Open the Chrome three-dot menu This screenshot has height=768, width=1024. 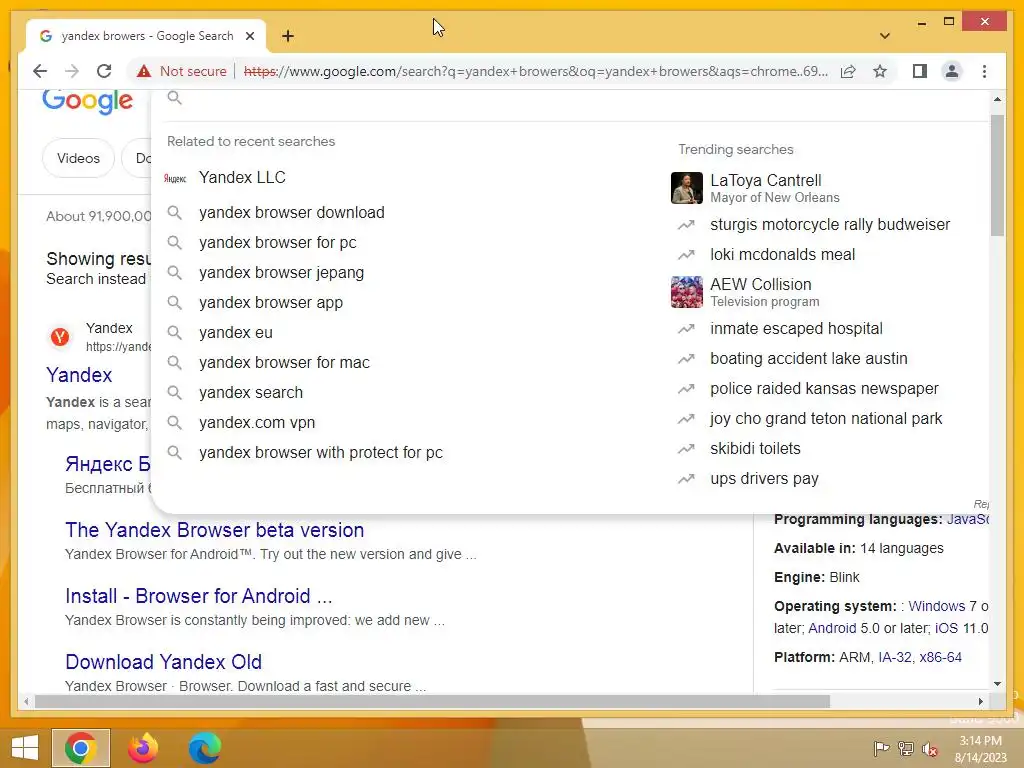click(x=984, y=71)
